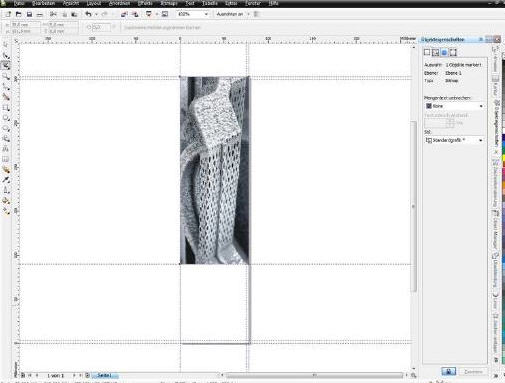Click the Ausrichten an button
This screenshot has height=383, width=505.
pos(230,14)
